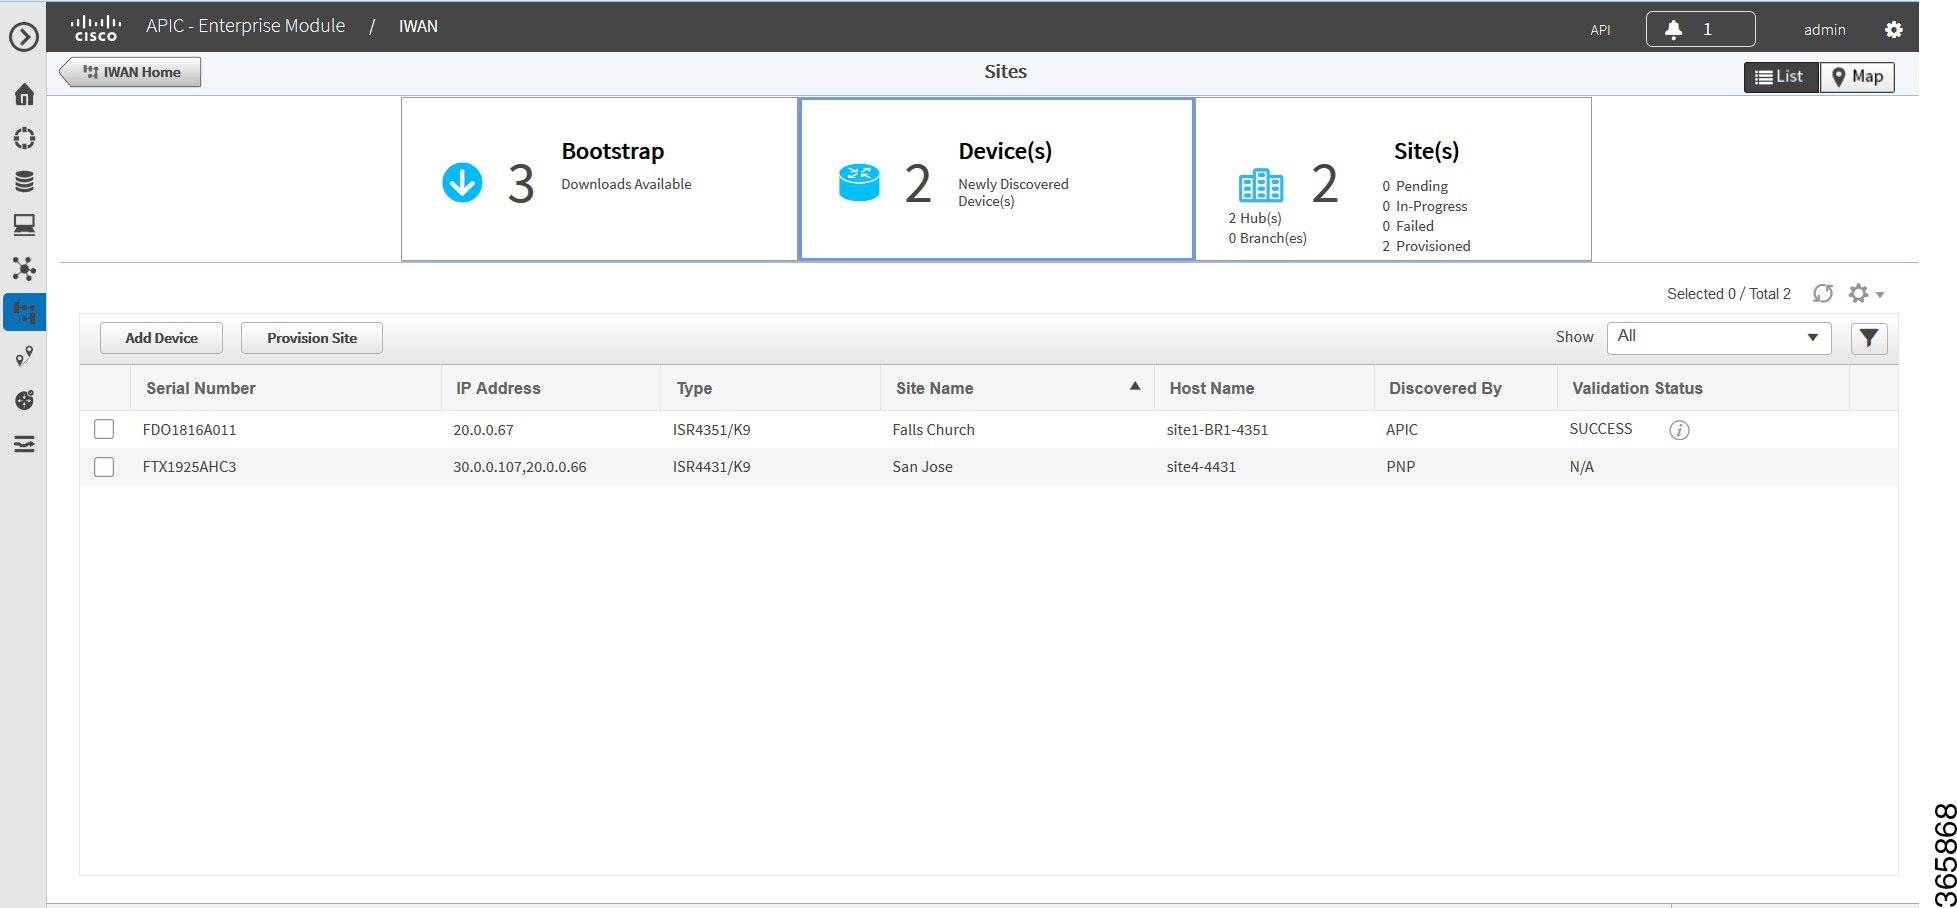This screenshot has width=1957, height=908.
Task: Click serial number FDO1816A011
Action: (x=189, y=430)
